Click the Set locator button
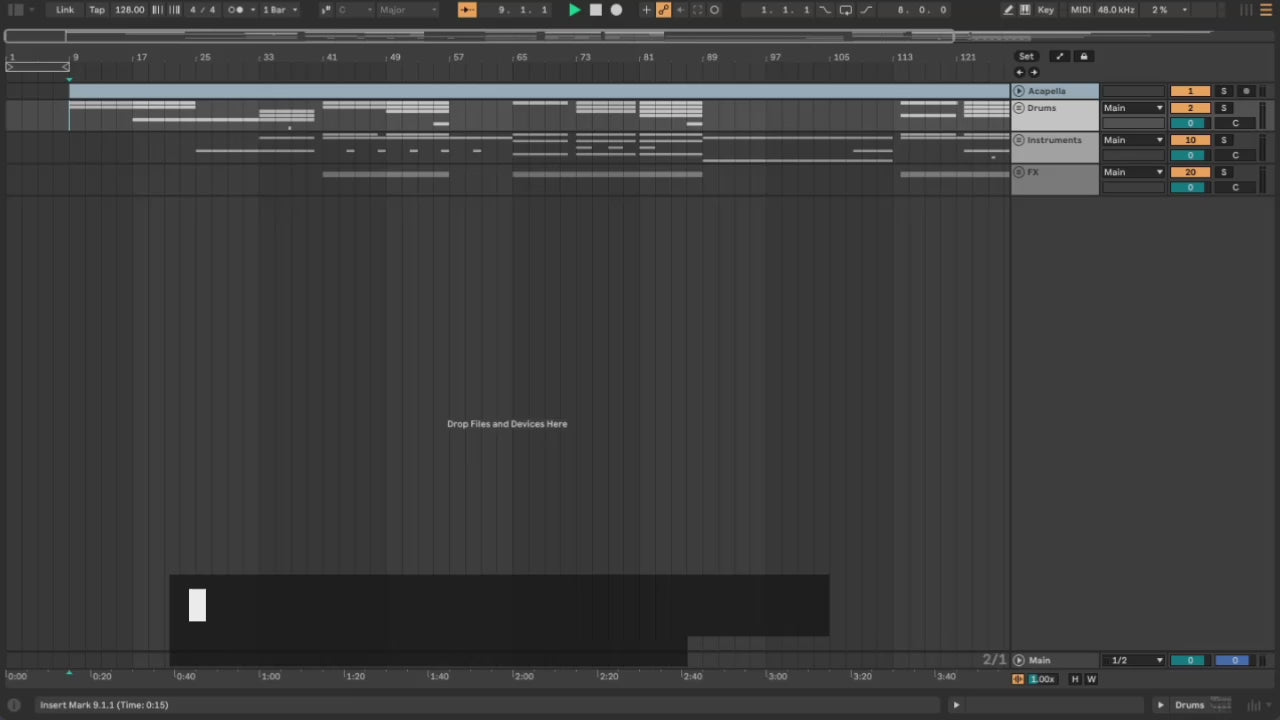This screenshot has width=1280, height=720. point(1026,57)
